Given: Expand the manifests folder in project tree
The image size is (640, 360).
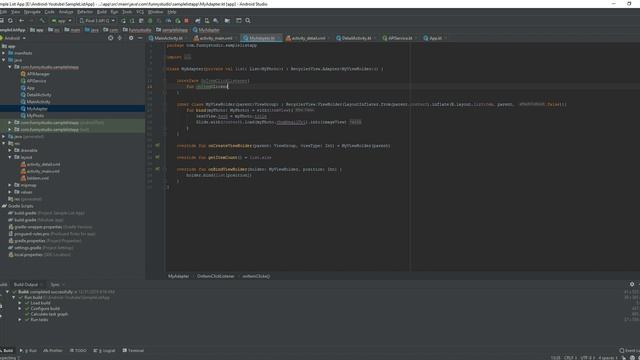Looking at the screenshot, I should point(4,53).
